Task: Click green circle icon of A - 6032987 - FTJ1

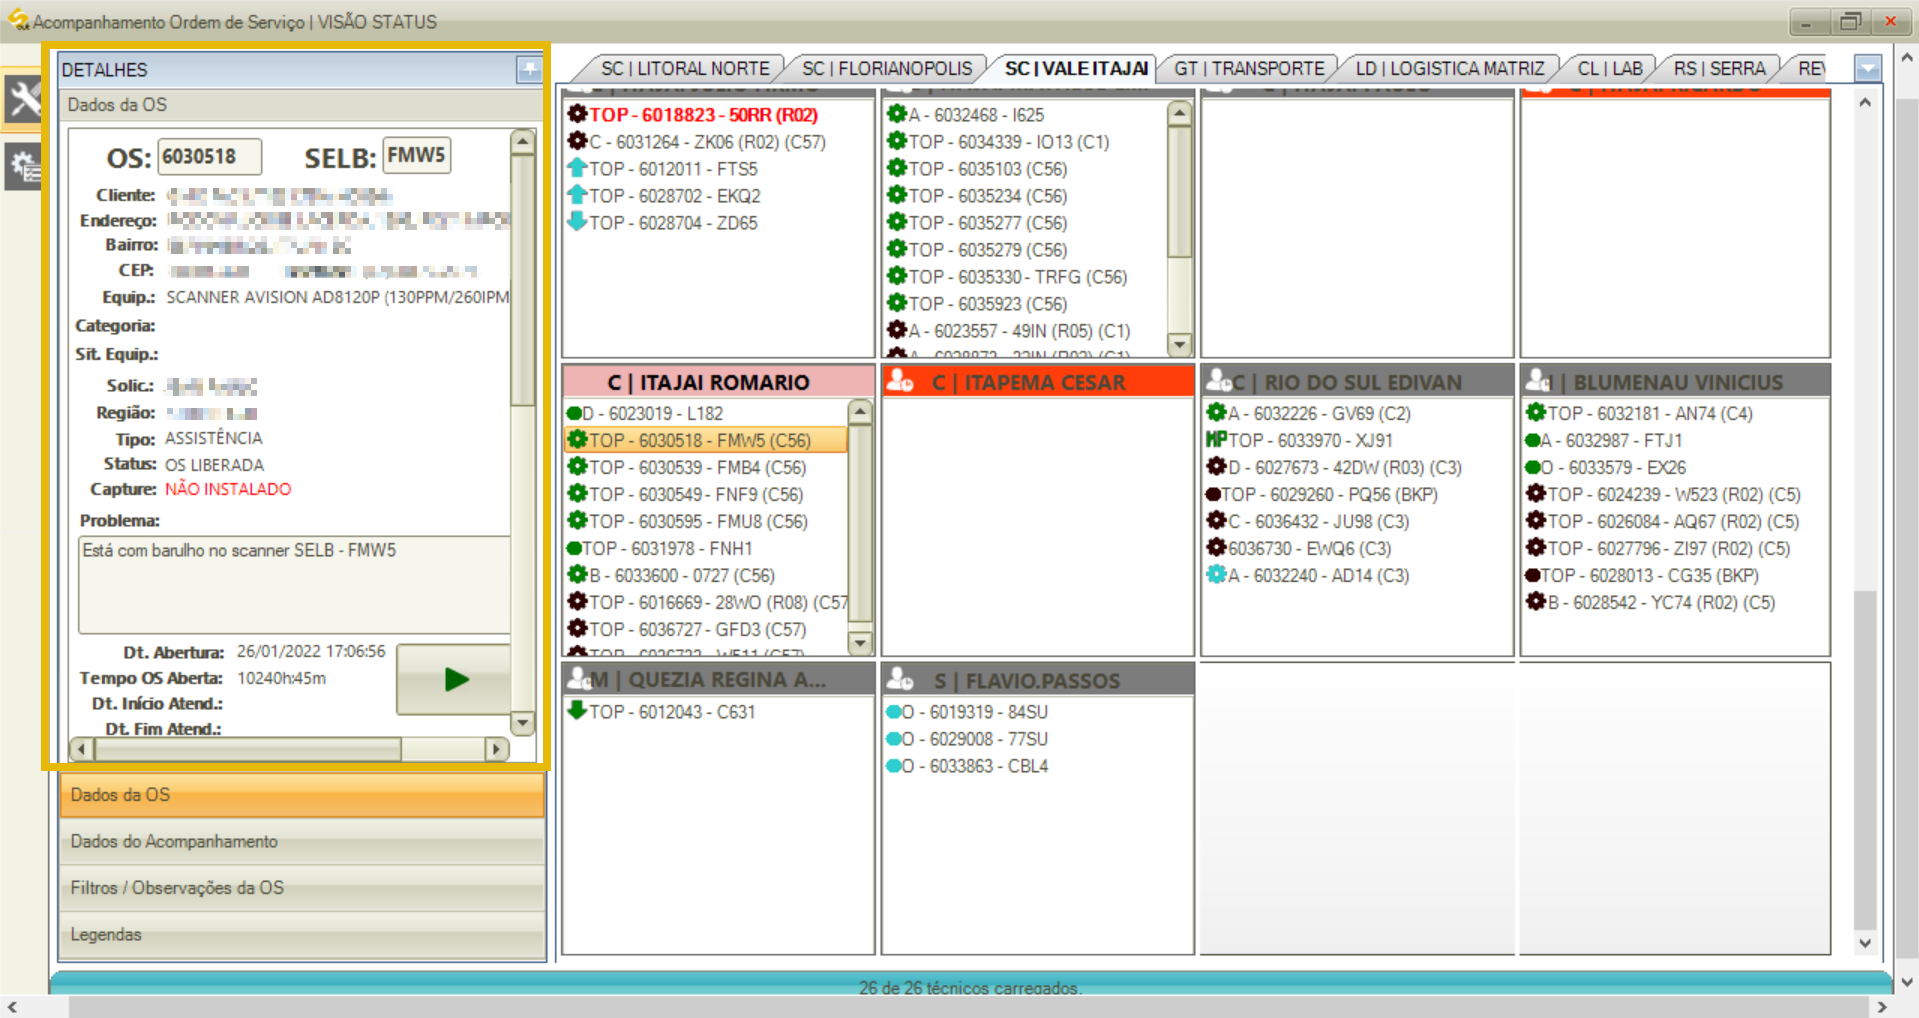Action: tap(1532, 440)
